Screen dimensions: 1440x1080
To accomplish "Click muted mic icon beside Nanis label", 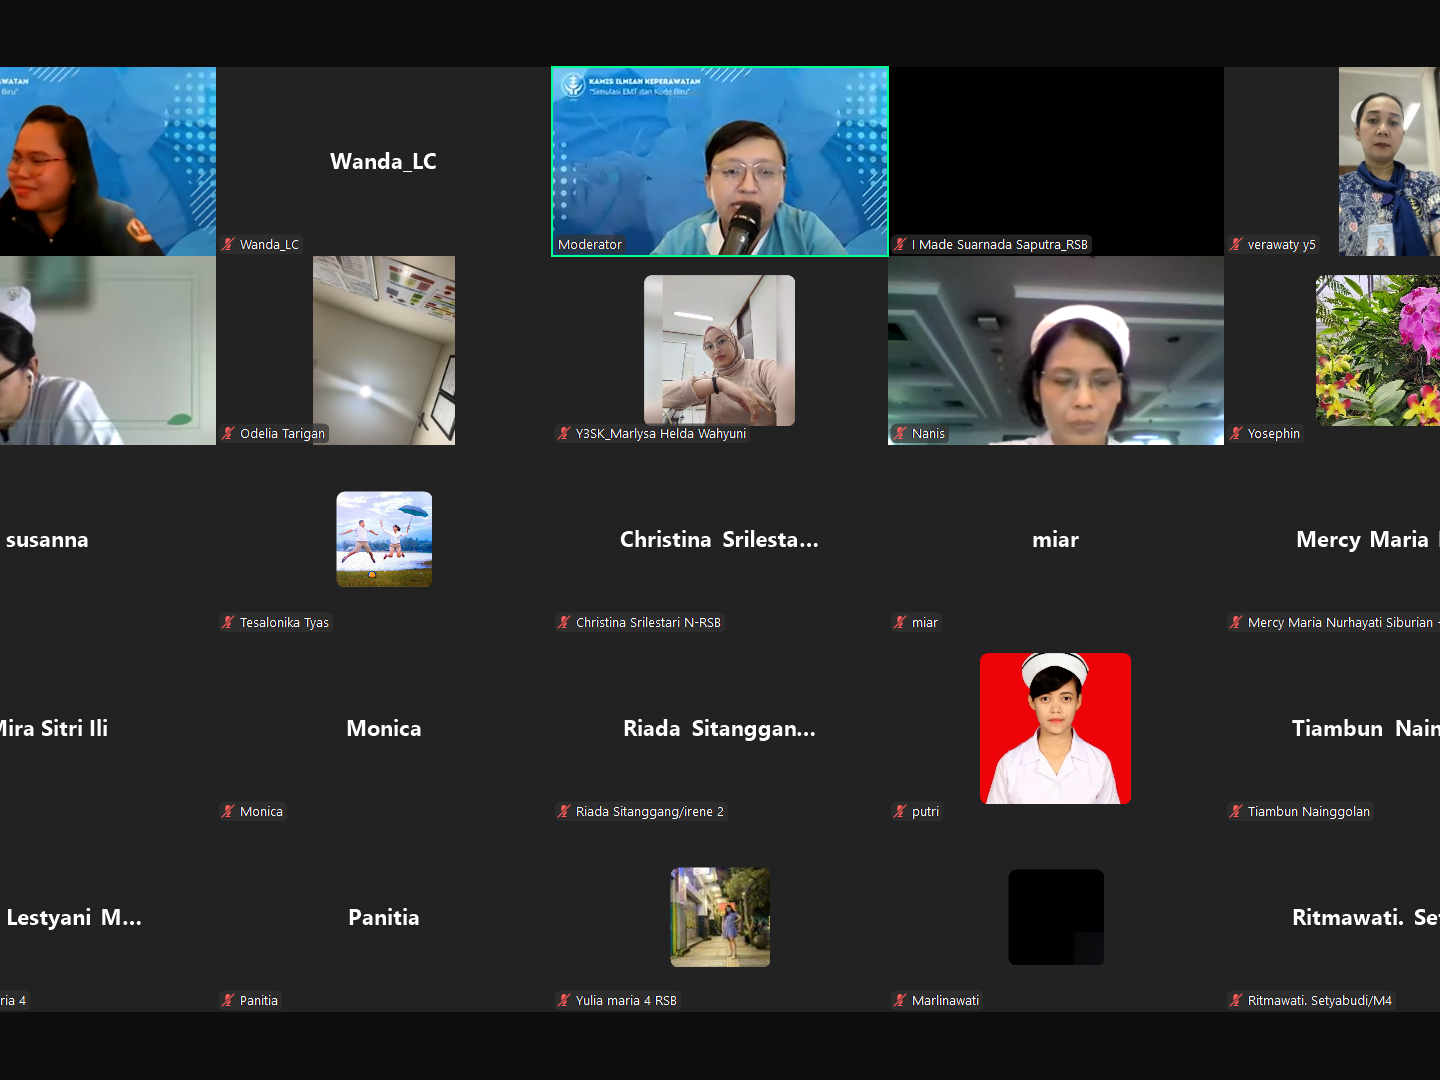I will point(900,433).
